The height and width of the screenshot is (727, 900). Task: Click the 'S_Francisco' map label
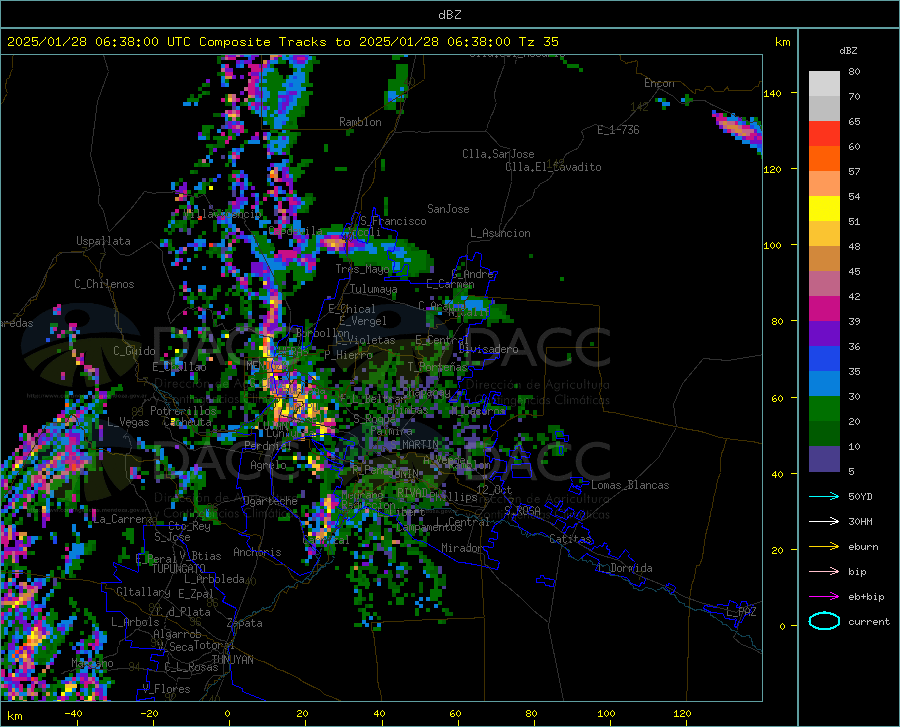tap(393, 221)
